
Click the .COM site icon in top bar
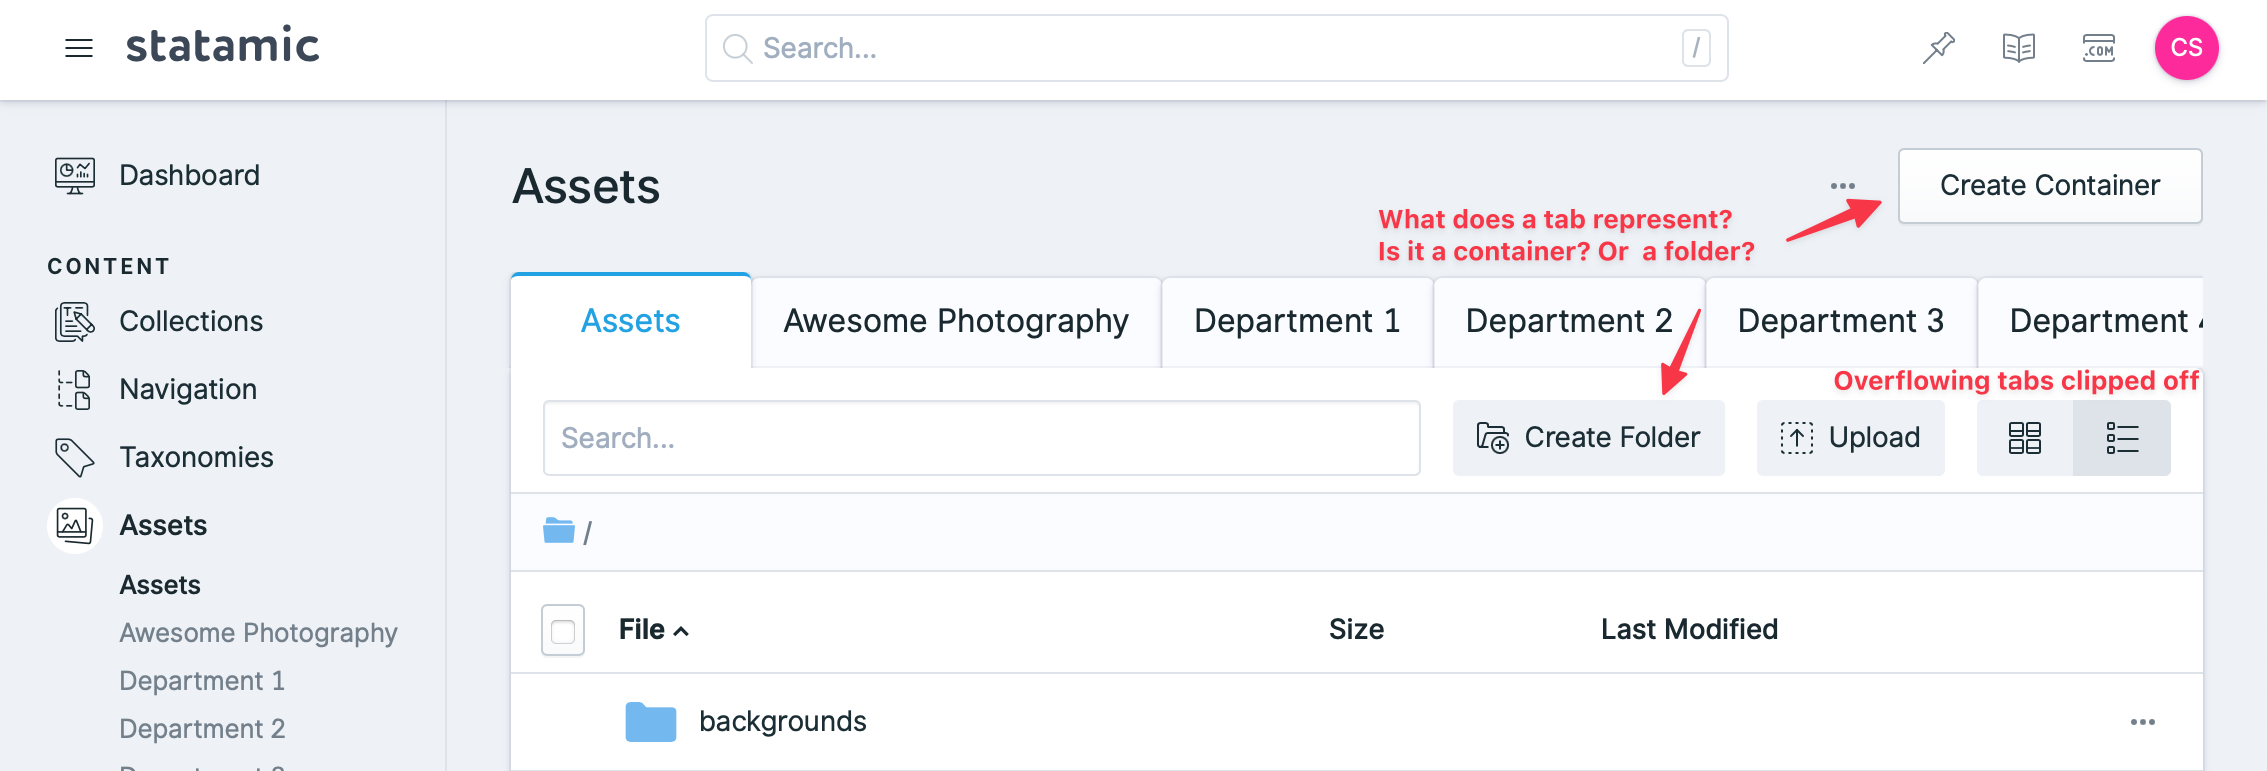coord(2099,47)
